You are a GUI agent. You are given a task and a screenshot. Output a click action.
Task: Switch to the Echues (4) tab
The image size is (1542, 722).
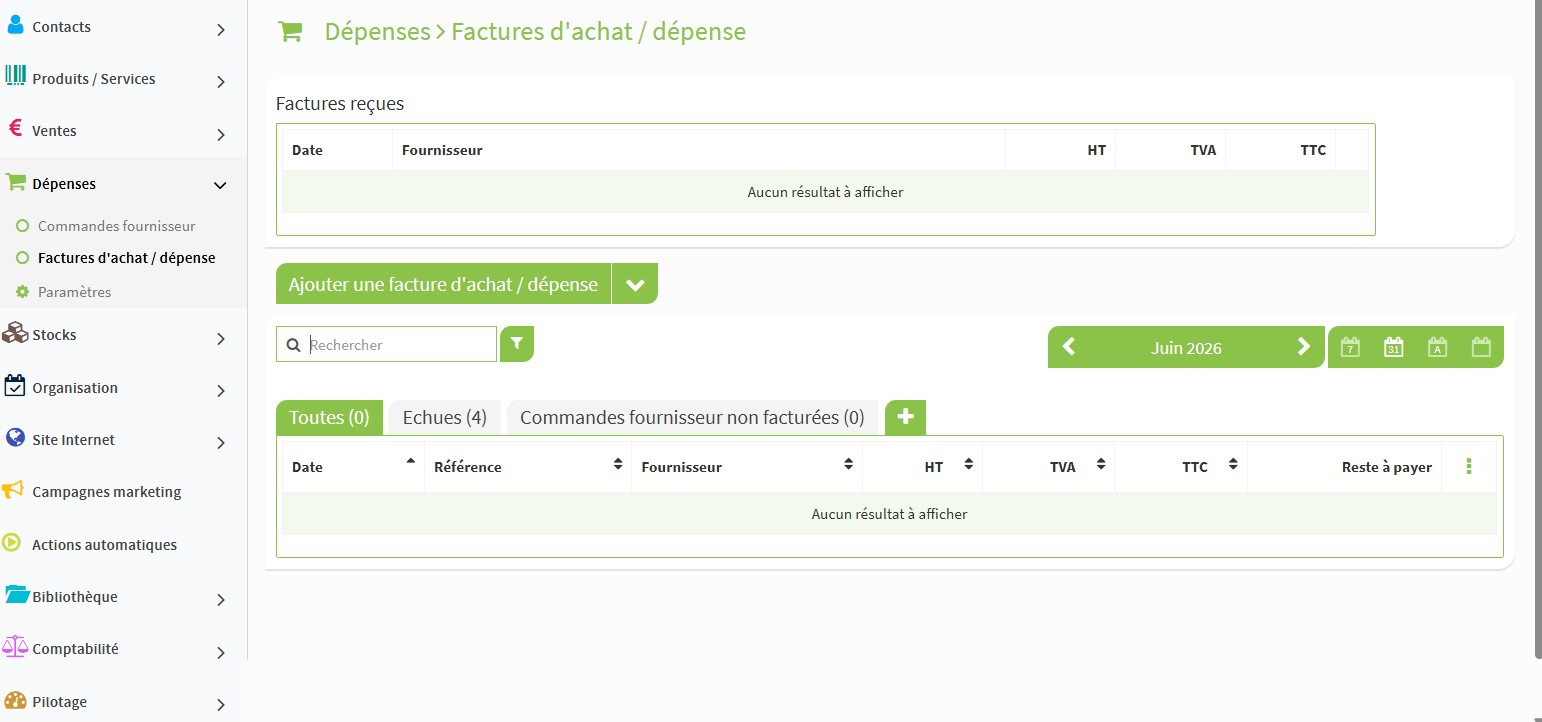pyautogui.click(x=445, y=417)
